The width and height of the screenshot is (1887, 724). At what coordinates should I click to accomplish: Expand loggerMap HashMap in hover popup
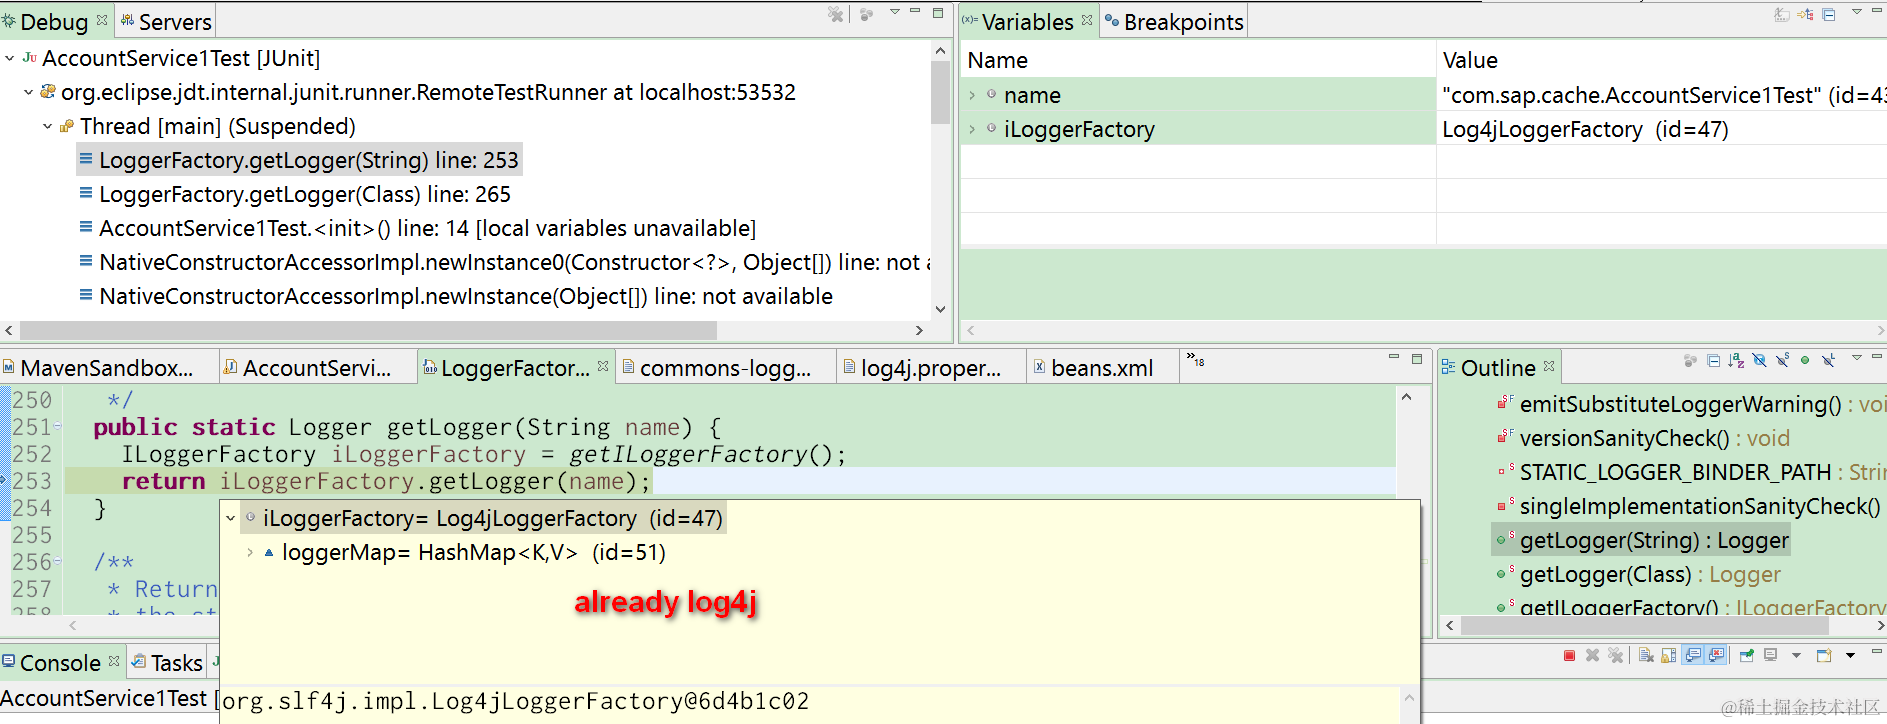click(250, 552)
